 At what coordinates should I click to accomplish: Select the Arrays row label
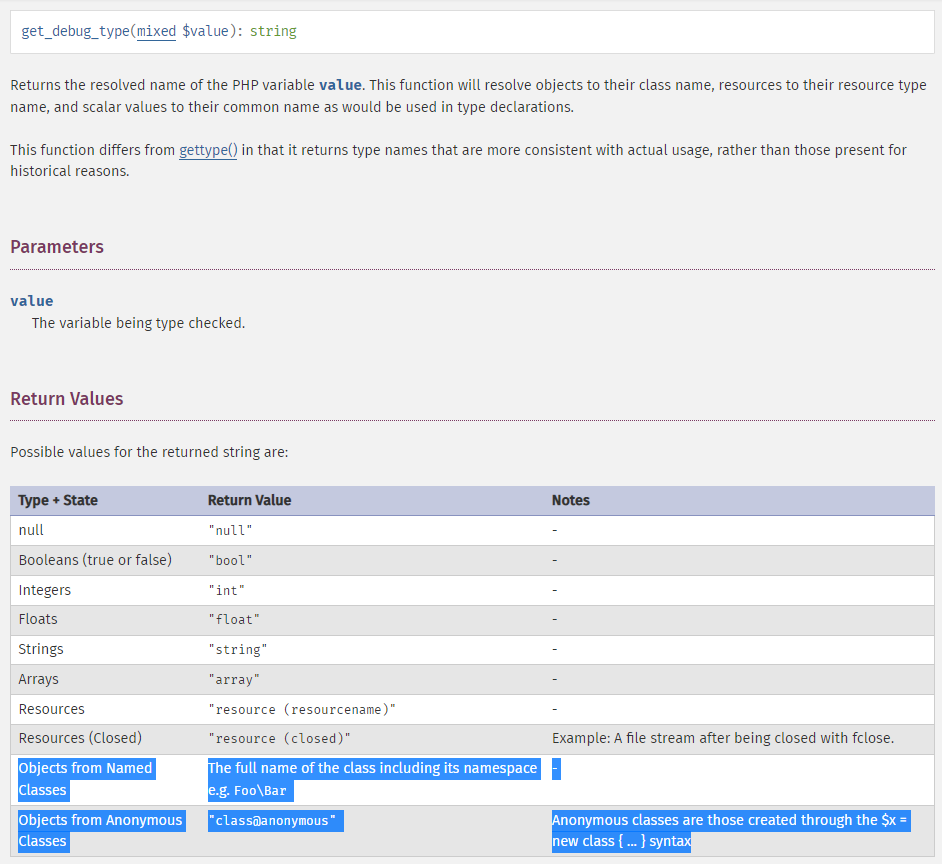click(x=39, y=679)
